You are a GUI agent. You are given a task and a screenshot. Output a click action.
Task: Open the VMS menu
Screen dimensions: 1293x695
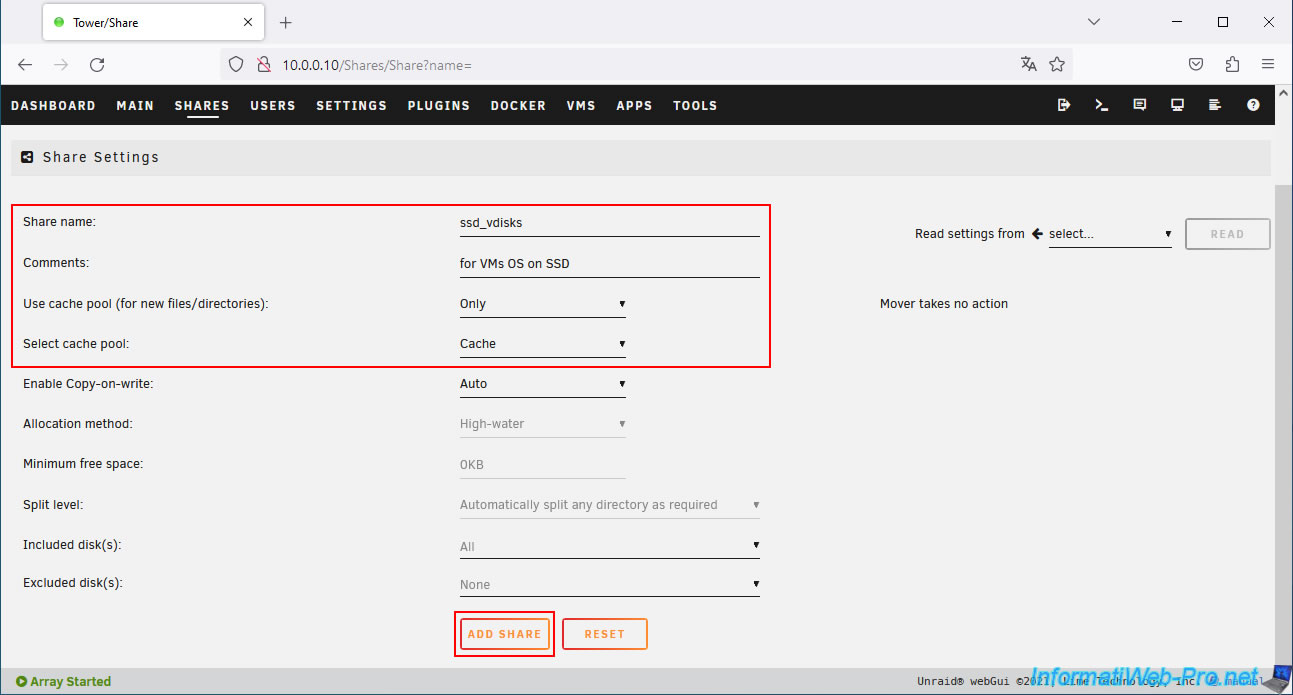click(x=581, y=105)
